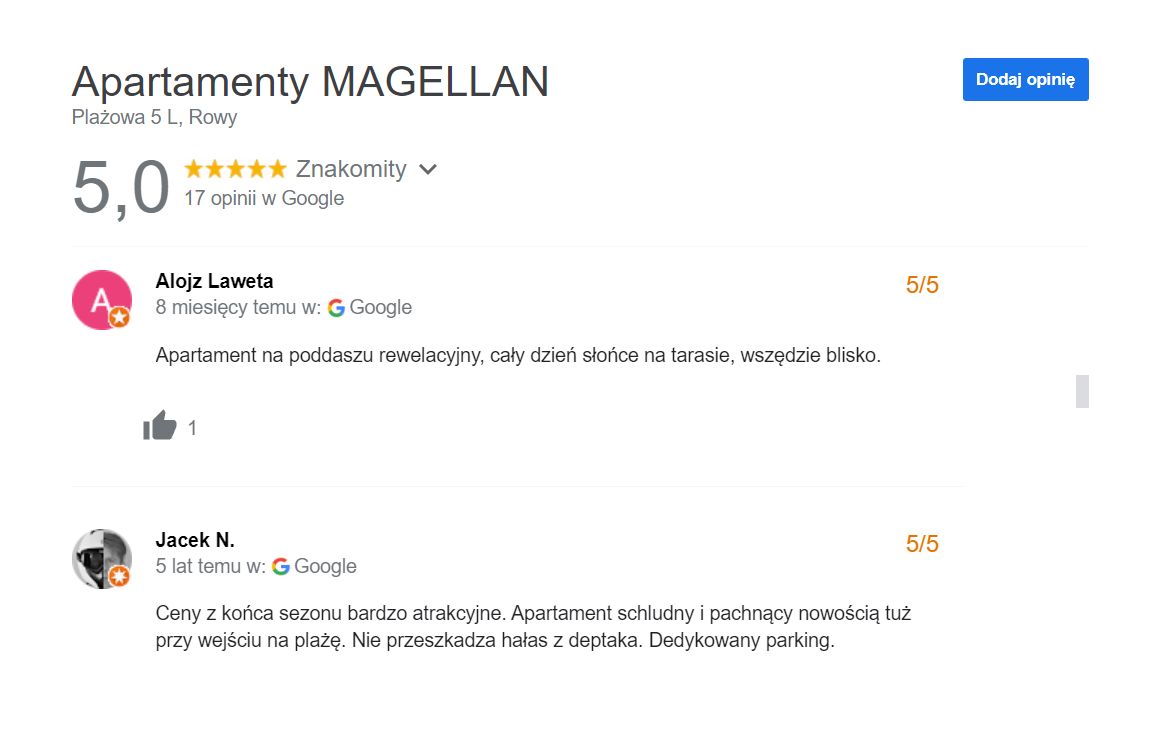Open the Alojz Laweta reviewer name link

214,281
